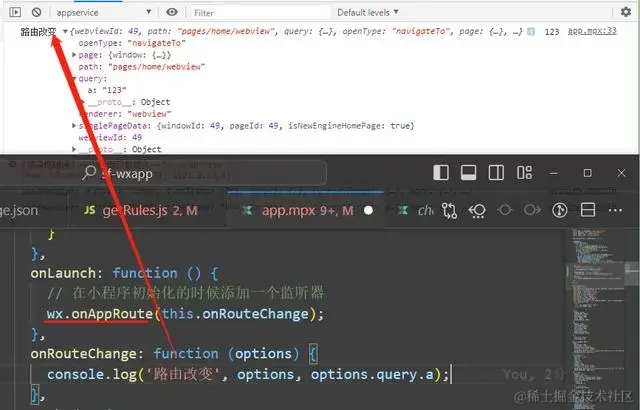
Task: Click the VS Code search box magnifier
Action: tap(89, 173)
